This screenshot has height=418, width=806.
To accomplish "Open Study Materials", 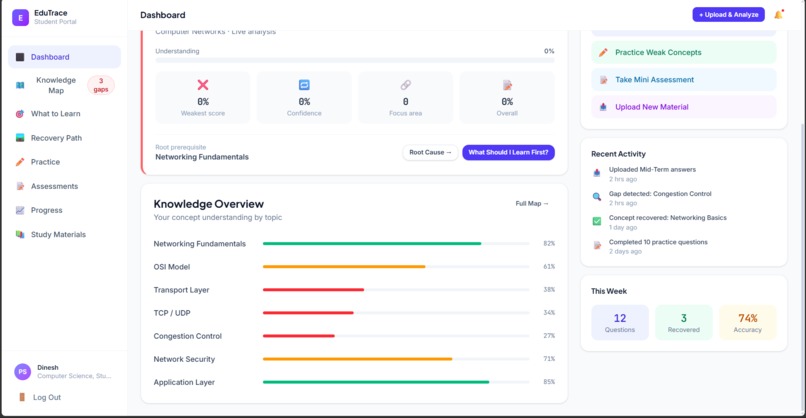I will 65,234.
